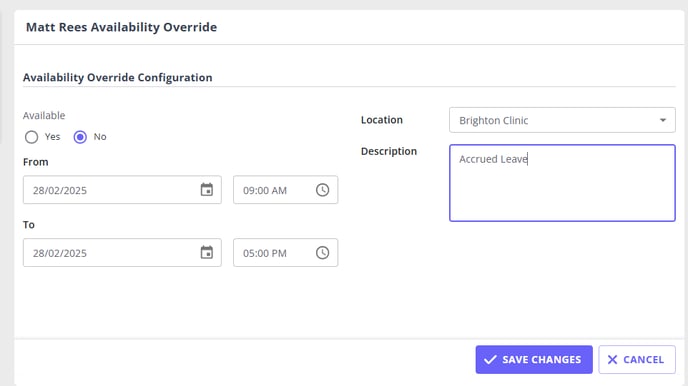Focus the 09:00 AM start time field
This screenshot has height=386, width=688.
click(x=285, y=190)
